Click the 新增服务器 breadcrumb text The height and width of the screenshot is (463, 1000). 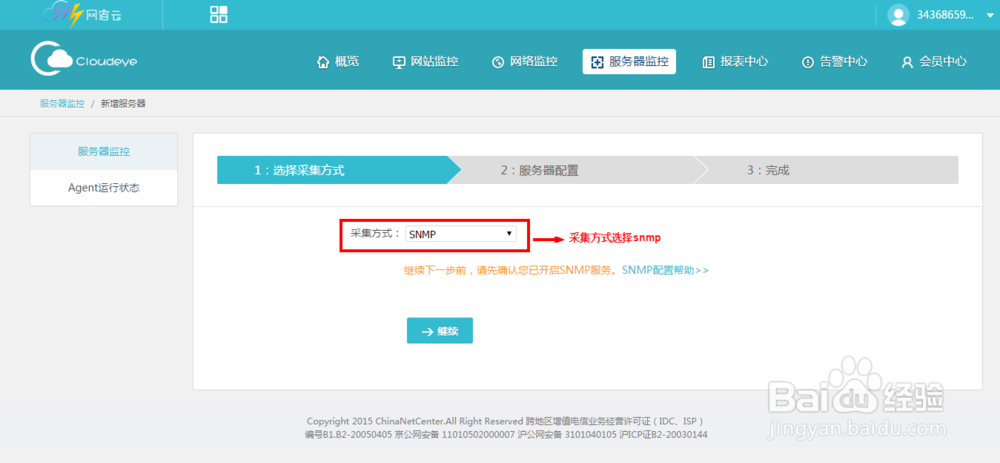123,103
